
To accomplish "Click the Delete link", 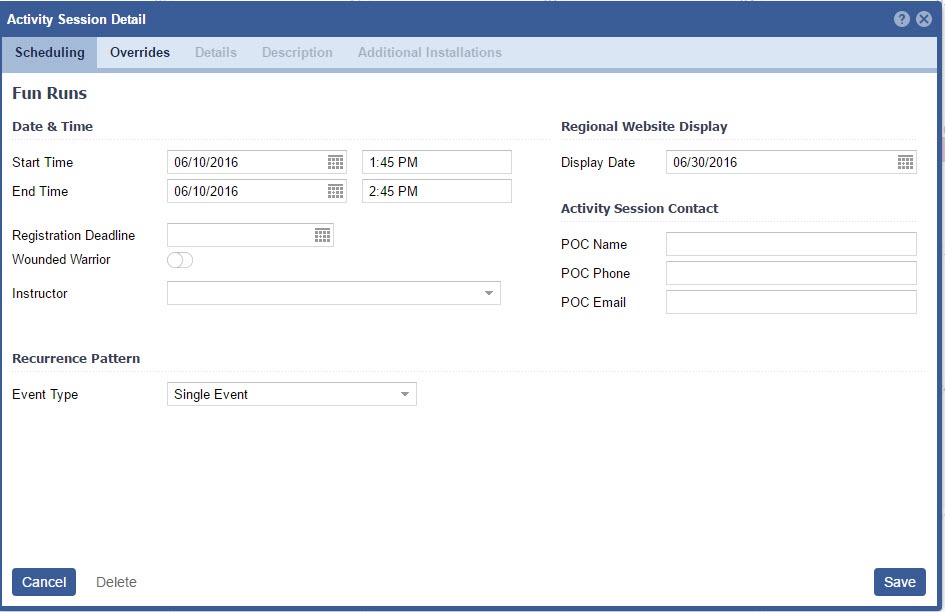I will pyautogui.click(x=116, y=582).
